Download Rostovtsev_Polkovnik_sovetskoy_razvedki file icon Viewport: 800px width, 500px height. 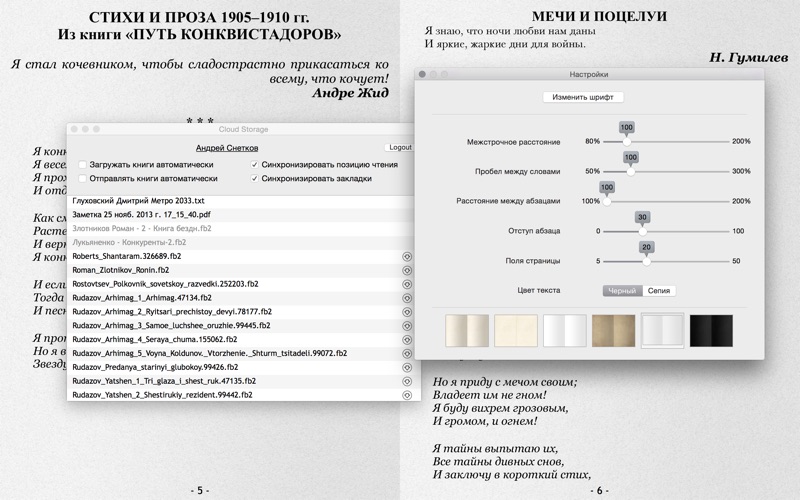407,284
